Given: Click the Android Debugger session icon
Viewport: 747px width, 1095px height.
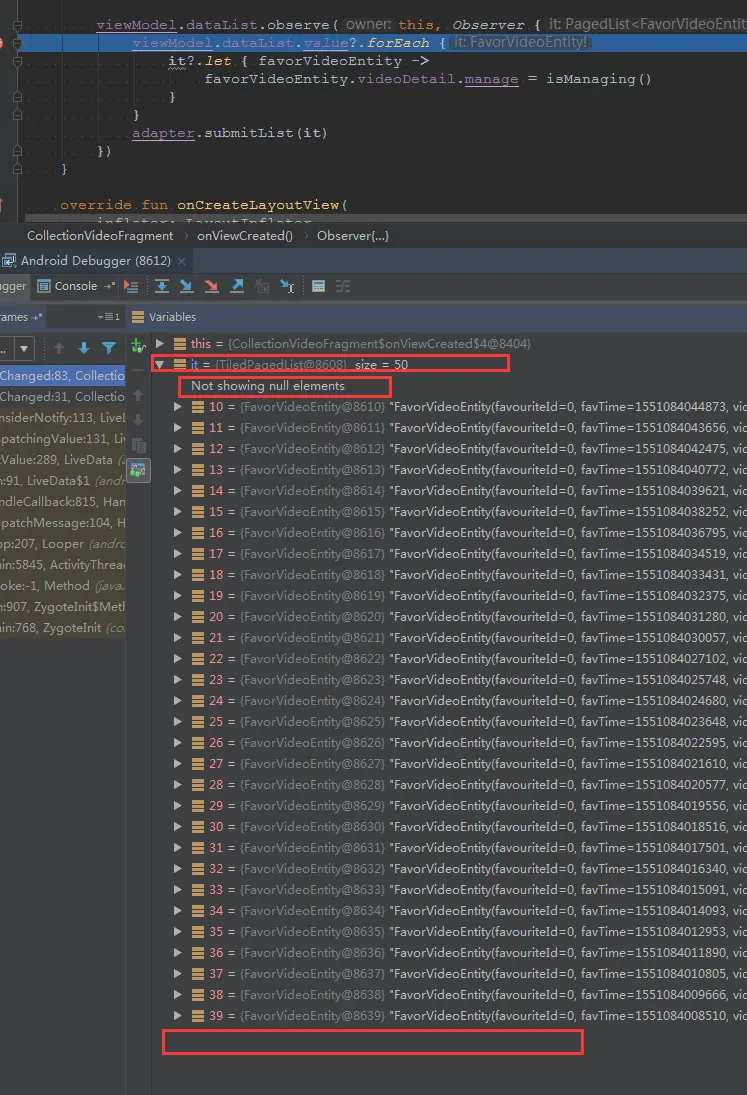Looking at the screenshot, I should pos(8,261).
